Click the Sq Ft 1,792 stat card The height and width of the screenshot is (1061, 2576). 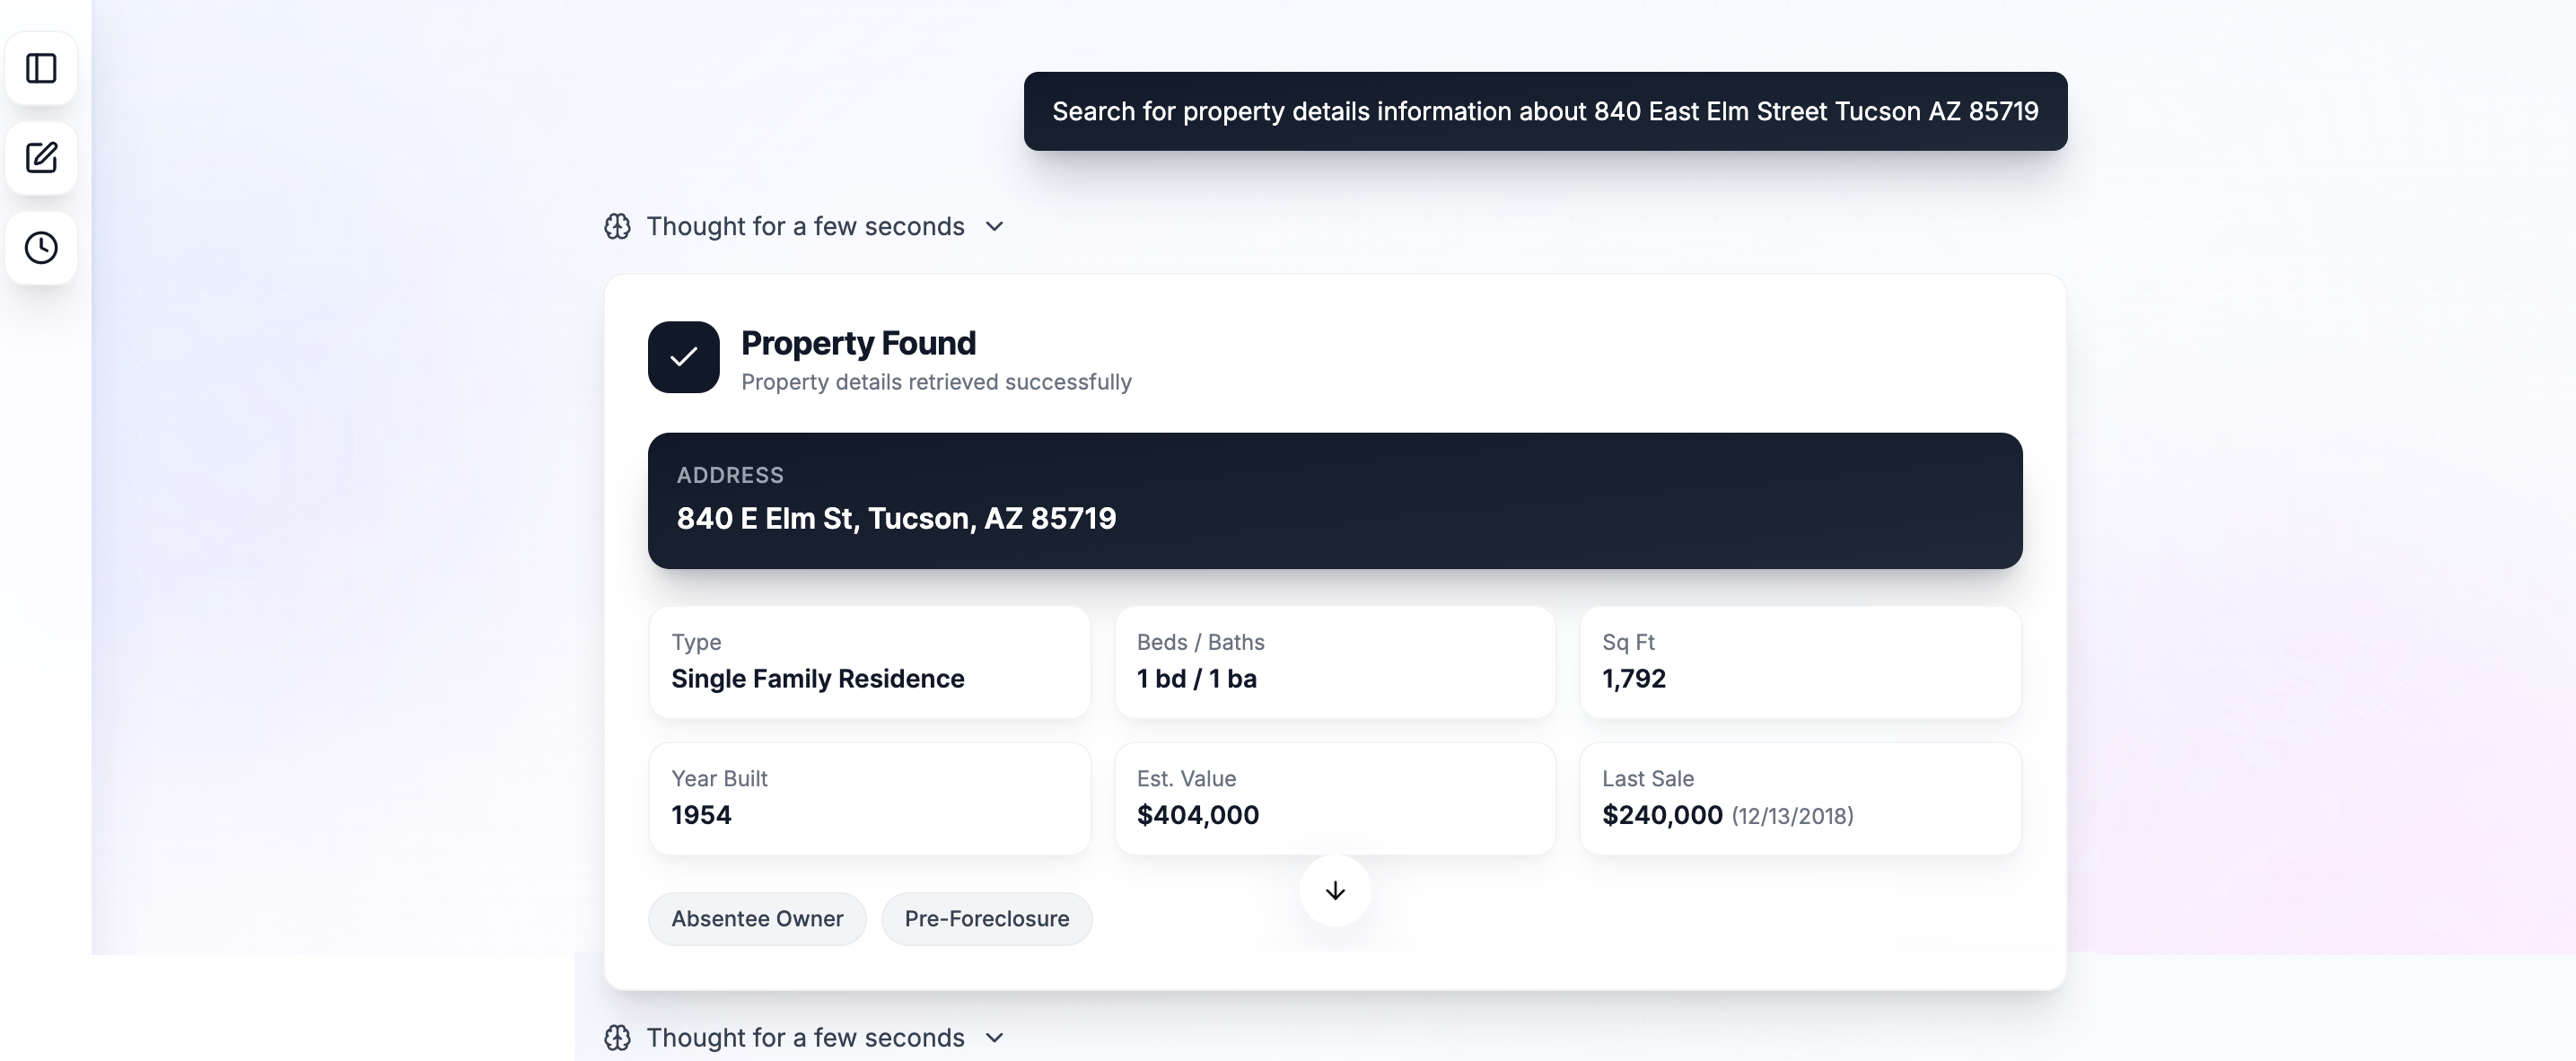point(1800,662)
